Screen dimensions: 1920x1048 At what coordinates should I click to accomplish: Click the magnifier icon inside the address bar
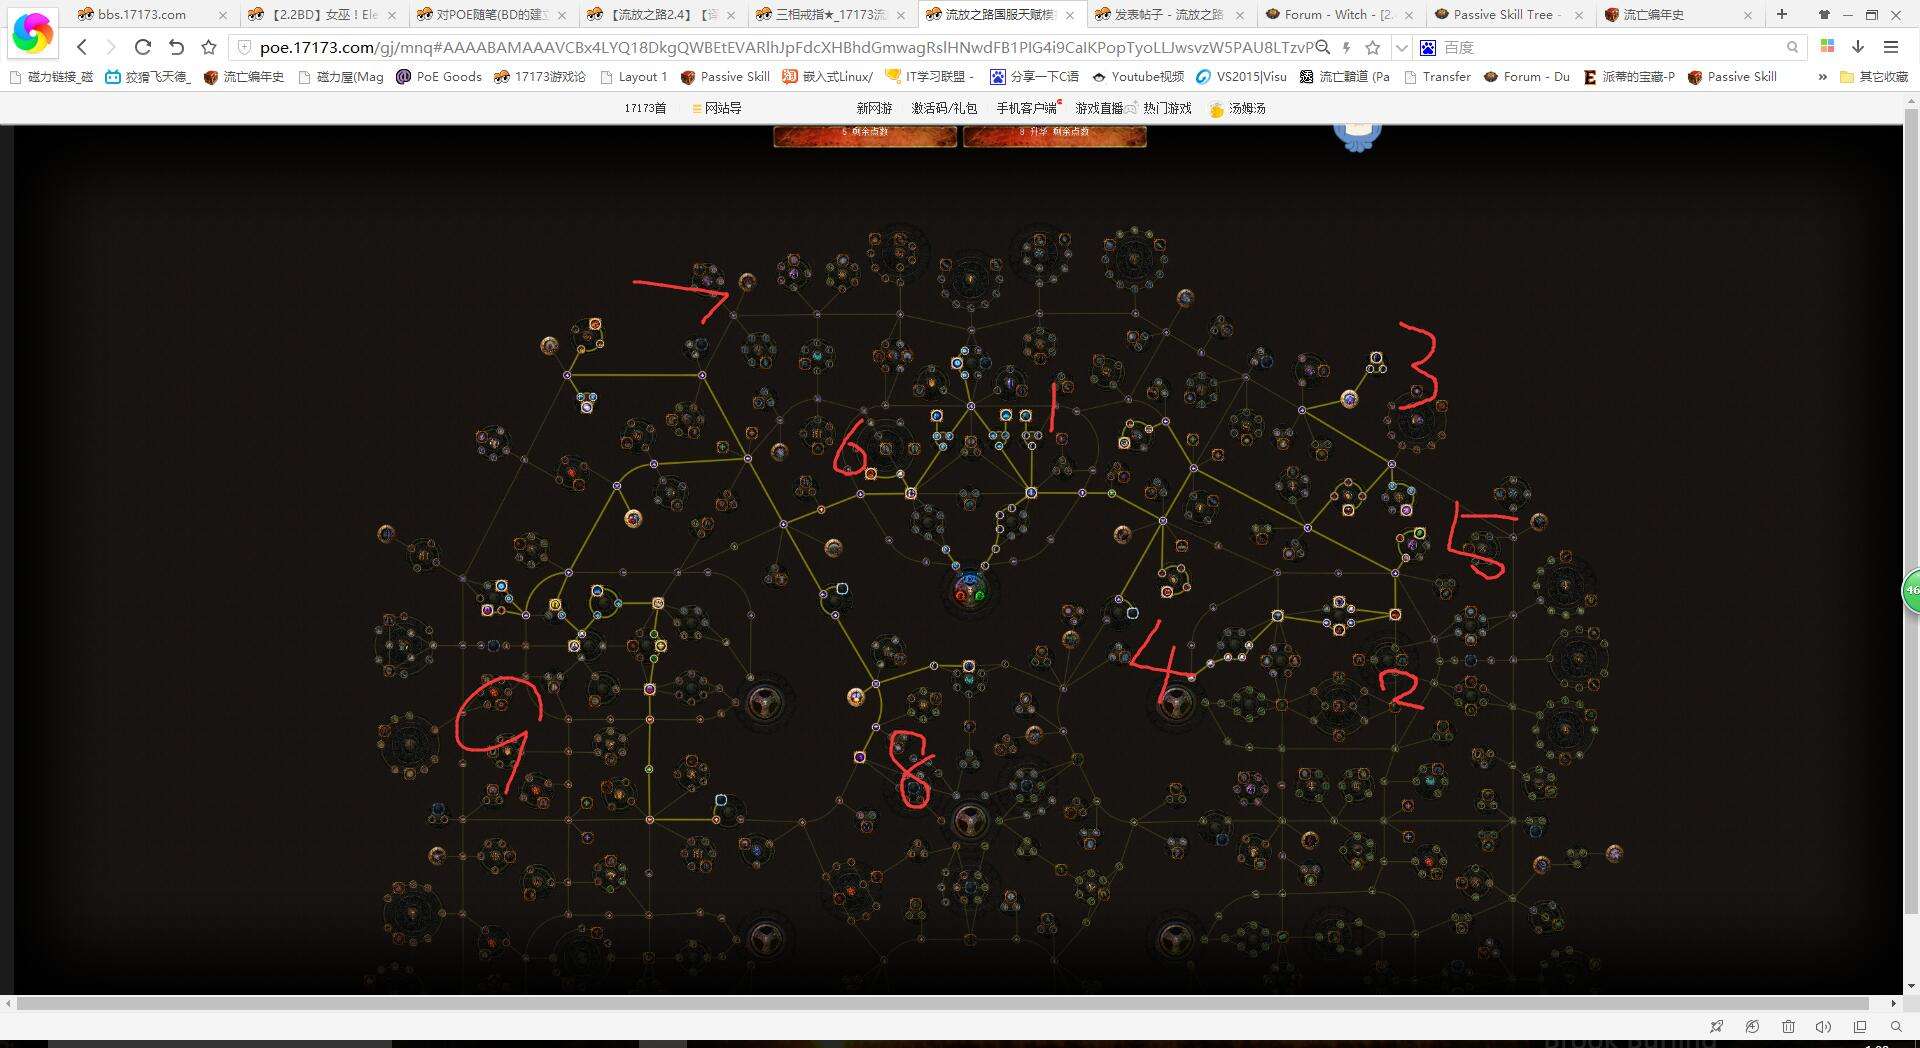click(1323, 47)
